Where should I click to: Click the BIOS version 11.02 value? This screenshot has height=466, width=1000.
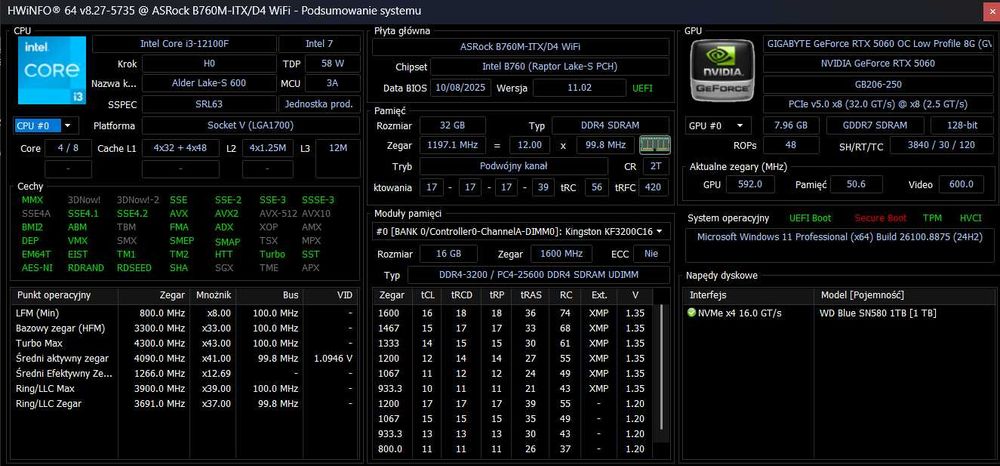point(579,88)
